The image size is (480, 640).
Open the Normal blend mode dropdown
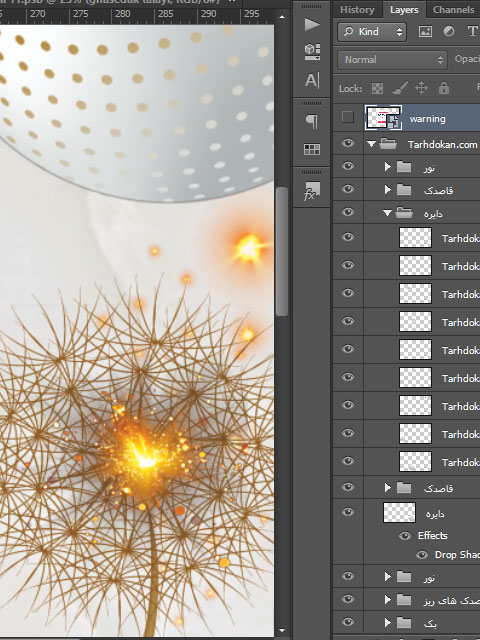[392, 60]
